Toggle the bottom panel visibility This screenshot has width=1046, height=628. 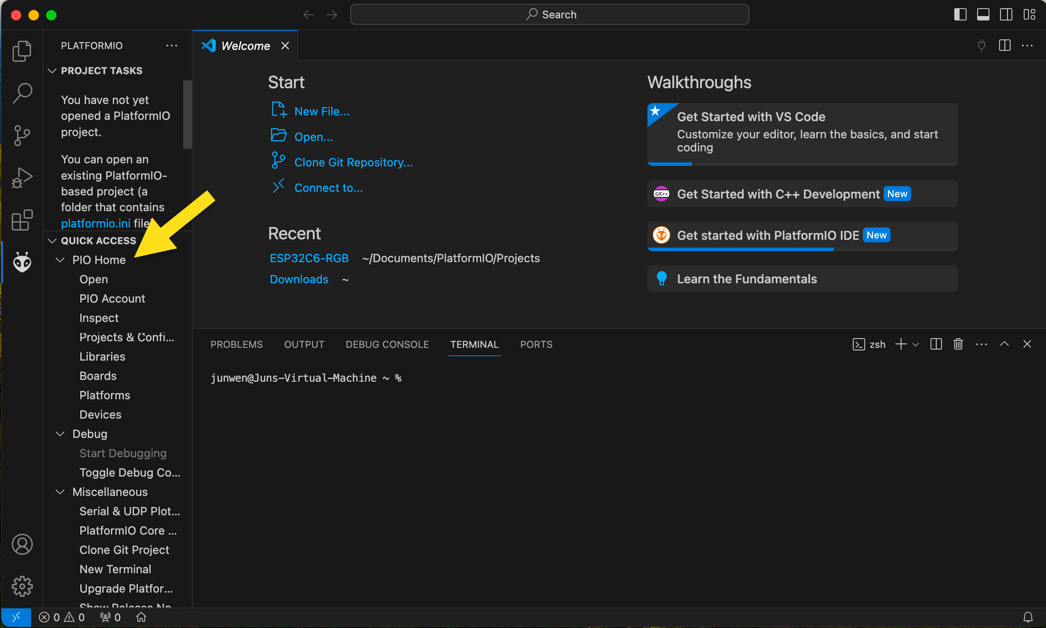983,15
